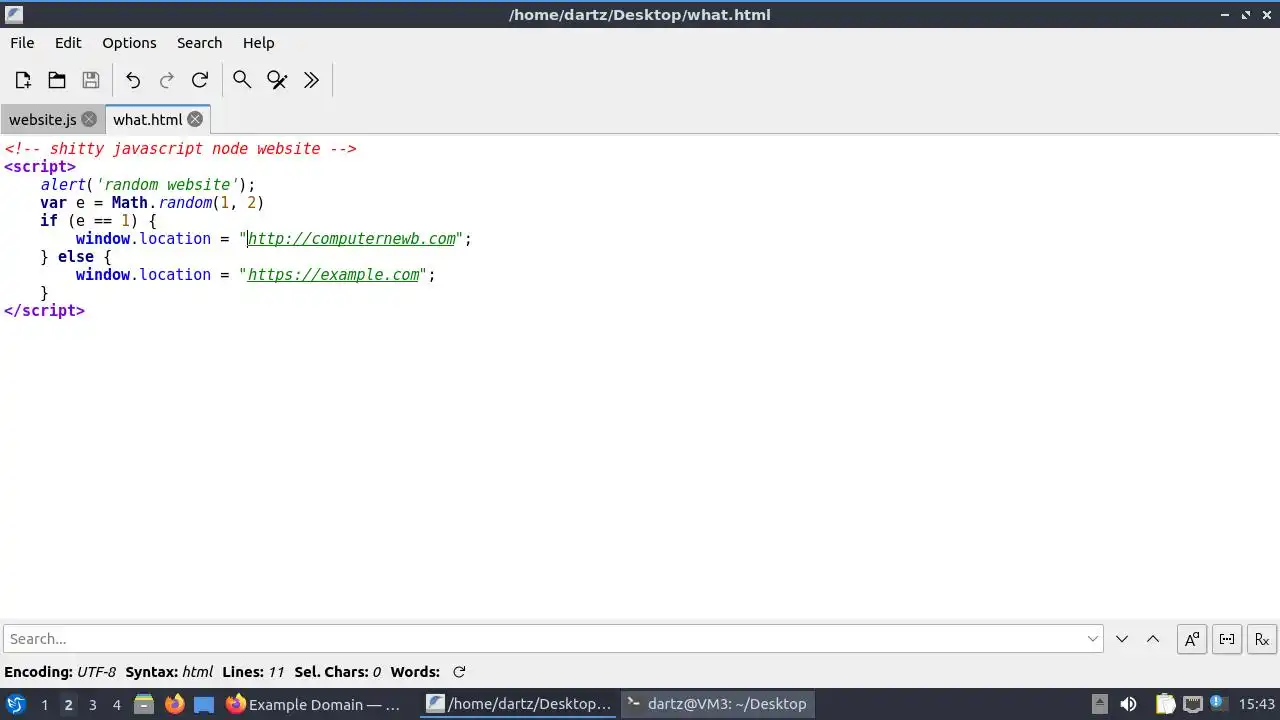This screenshot has height=720, width=1280.
Task: Expand the toolbar overflow chevrons
Action: (311, 80)
